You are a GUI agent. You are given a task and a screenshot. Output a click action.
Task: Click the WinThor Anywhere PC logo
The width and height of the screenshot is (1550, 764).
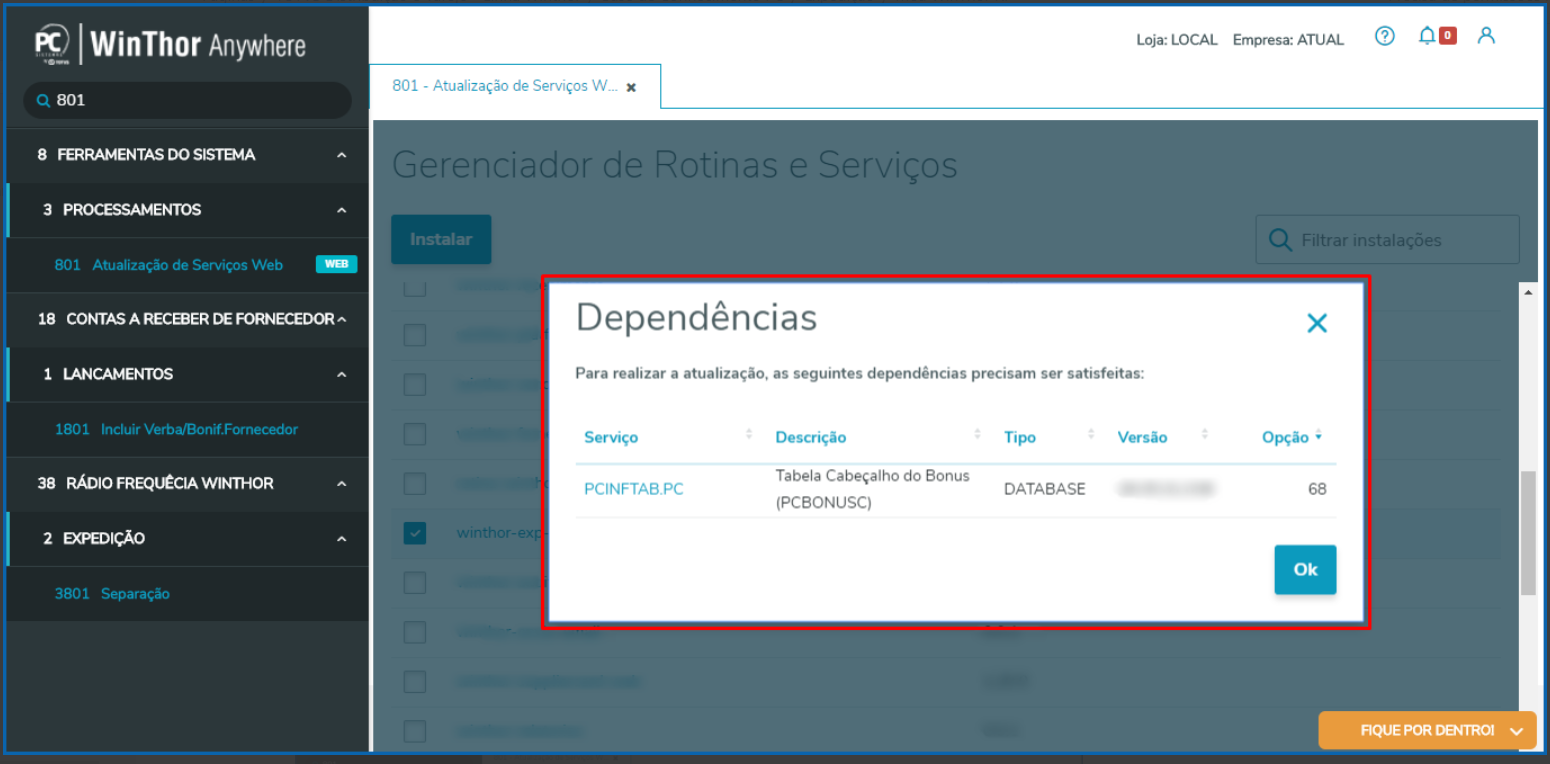[x=53, y=43]
